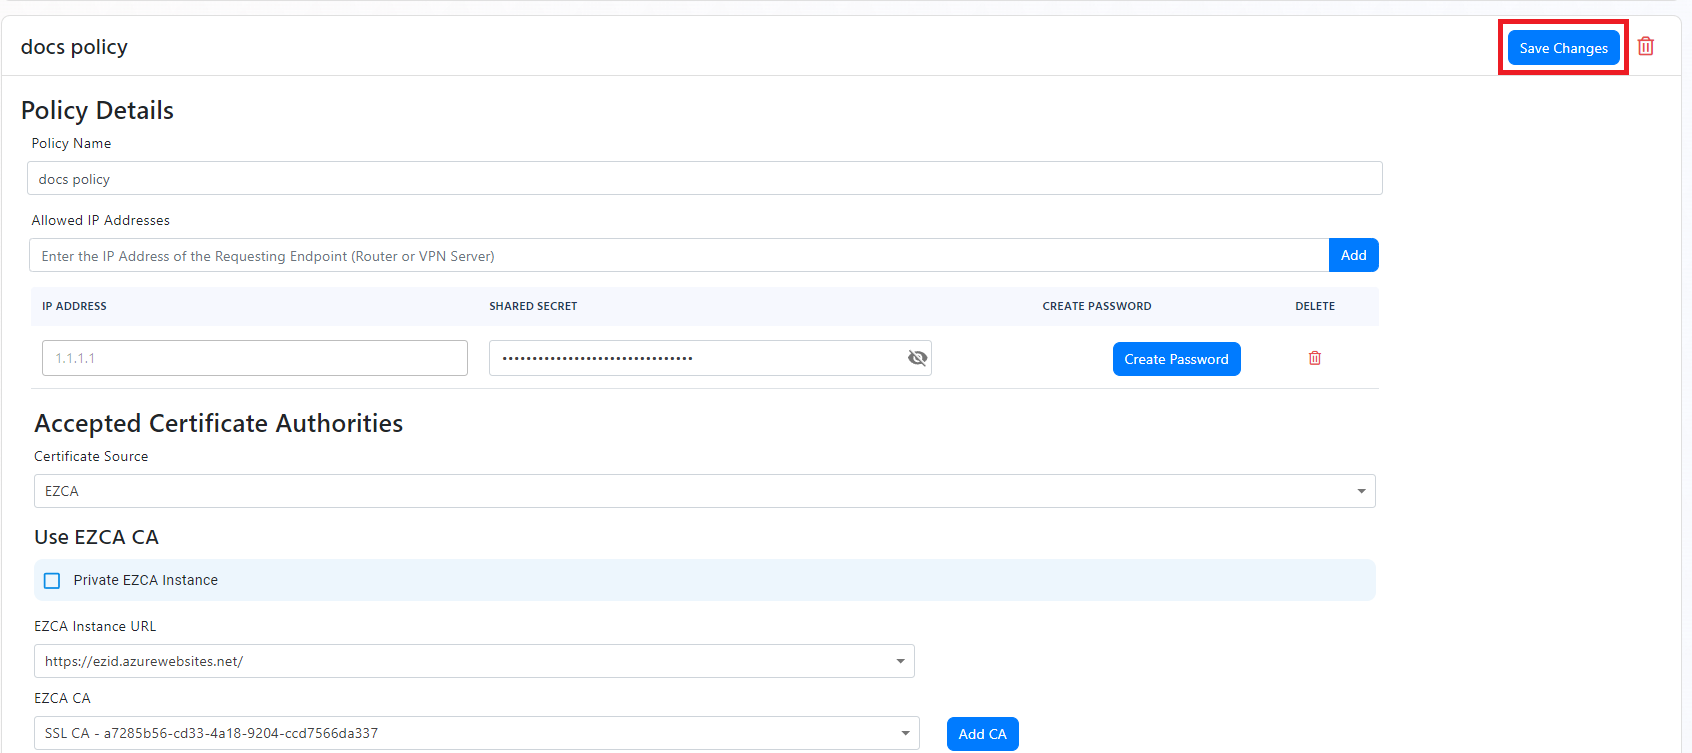Click the IP ADDRESS column header
This screenshot has height=753, width=1692.
tap(74, 306)
